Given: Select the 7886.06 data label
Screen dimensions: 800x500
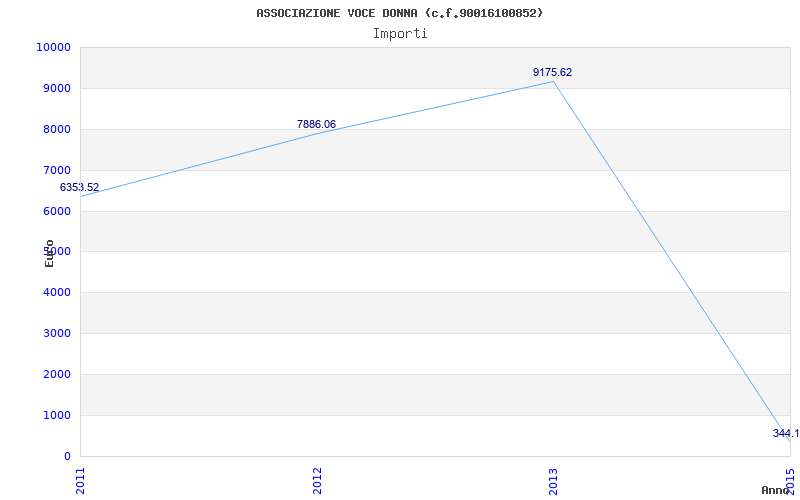Looking at the screenshot, I should click(316, 124).
